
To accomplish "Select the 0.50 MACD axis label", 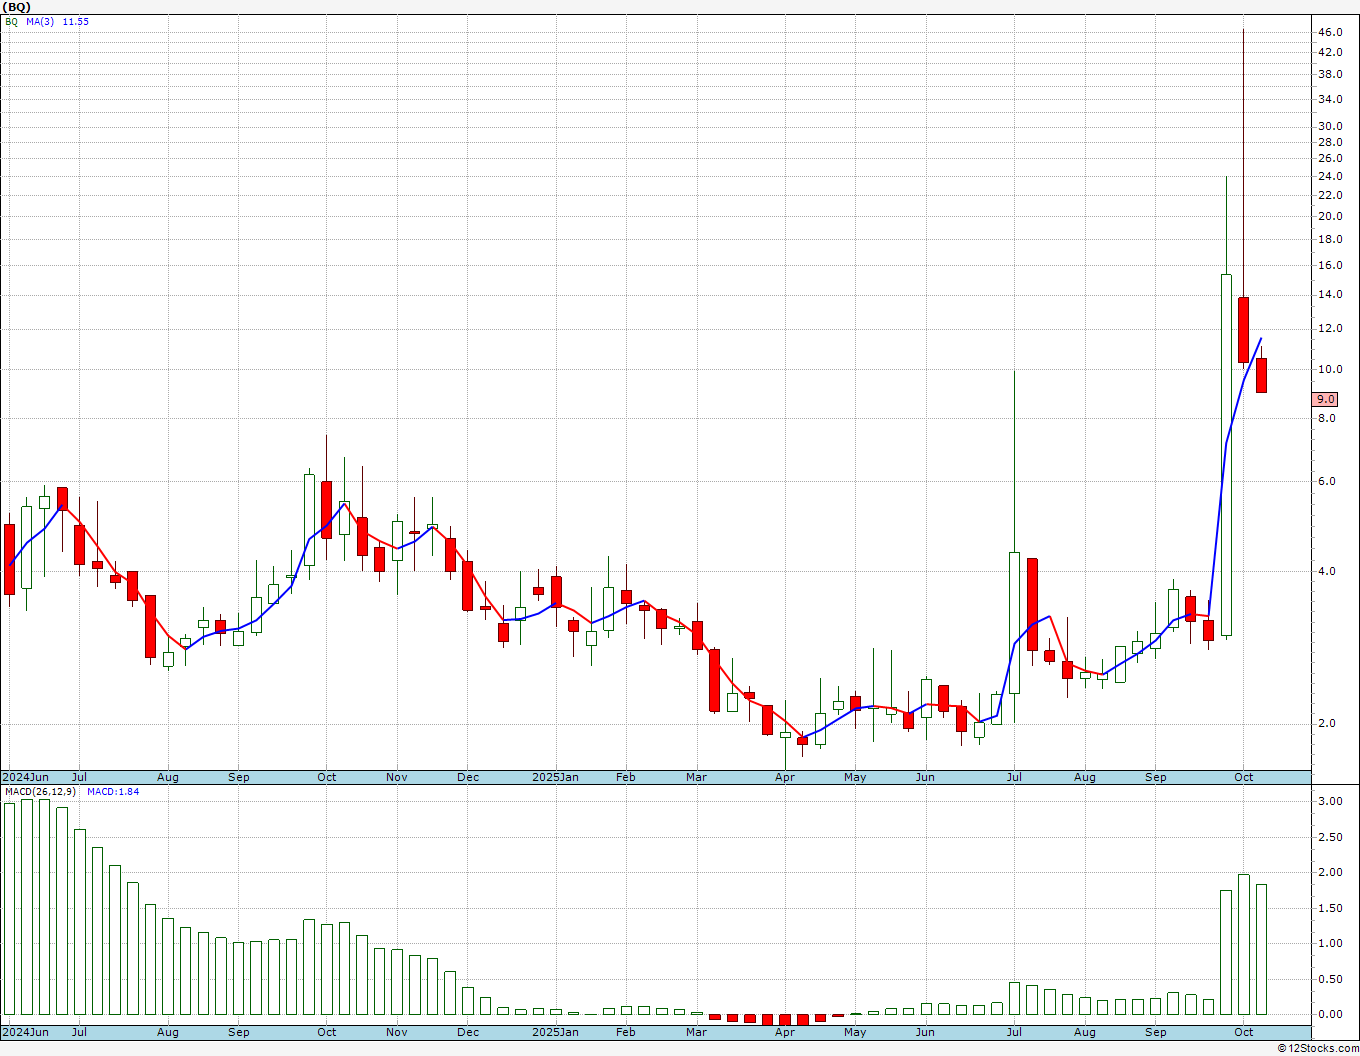I will point(1330,980).
